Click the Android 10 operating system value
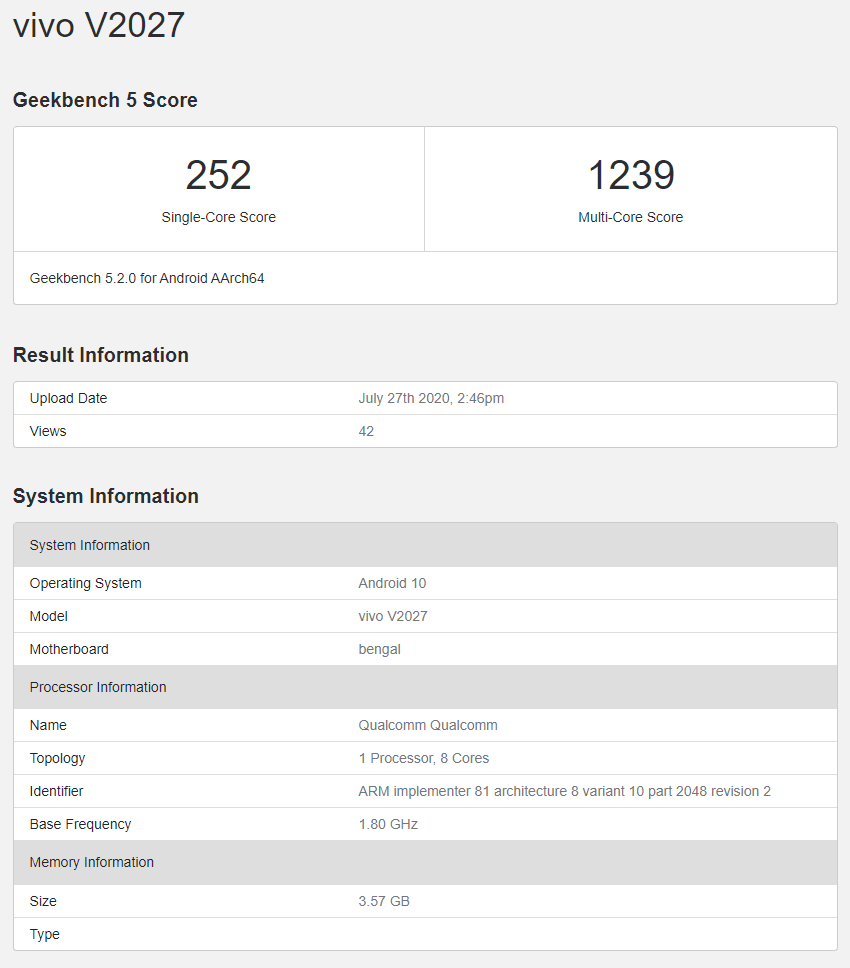Screen dimensions: 850x968 (x=392, y=583)
